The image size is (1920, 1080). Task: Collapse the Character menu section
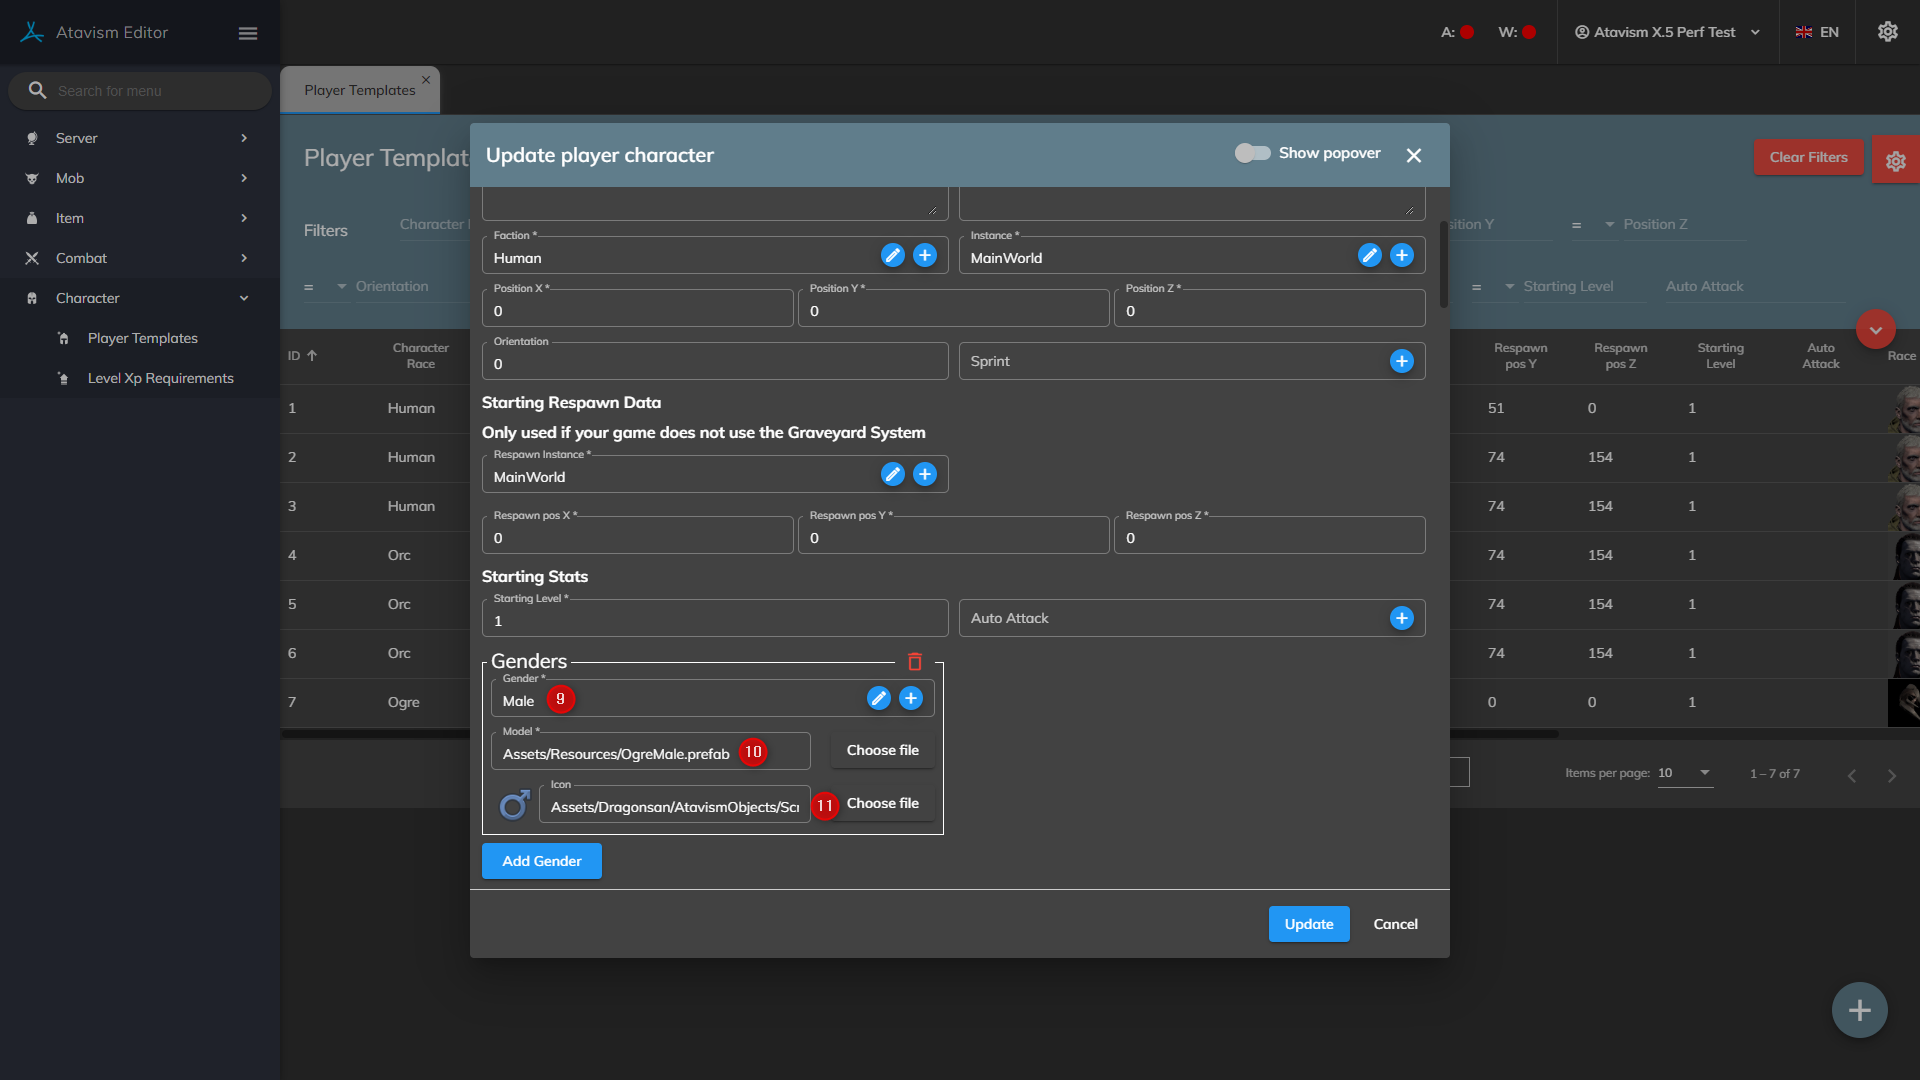click(138, 298)
